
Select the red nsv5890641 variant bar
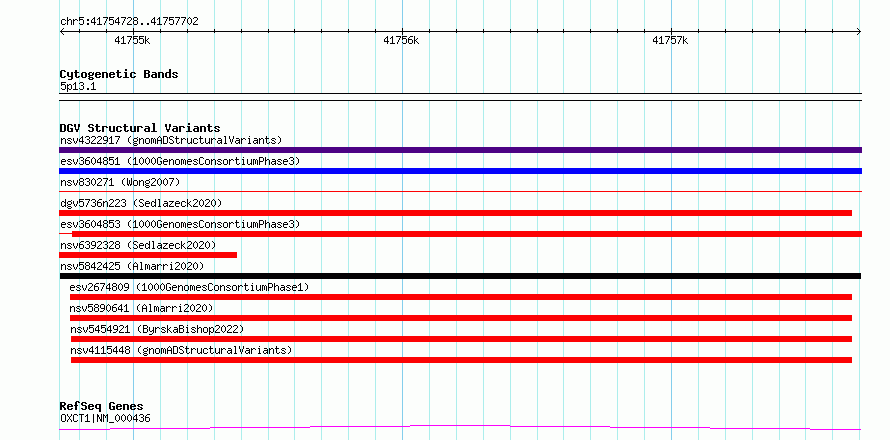pos(461,318)
